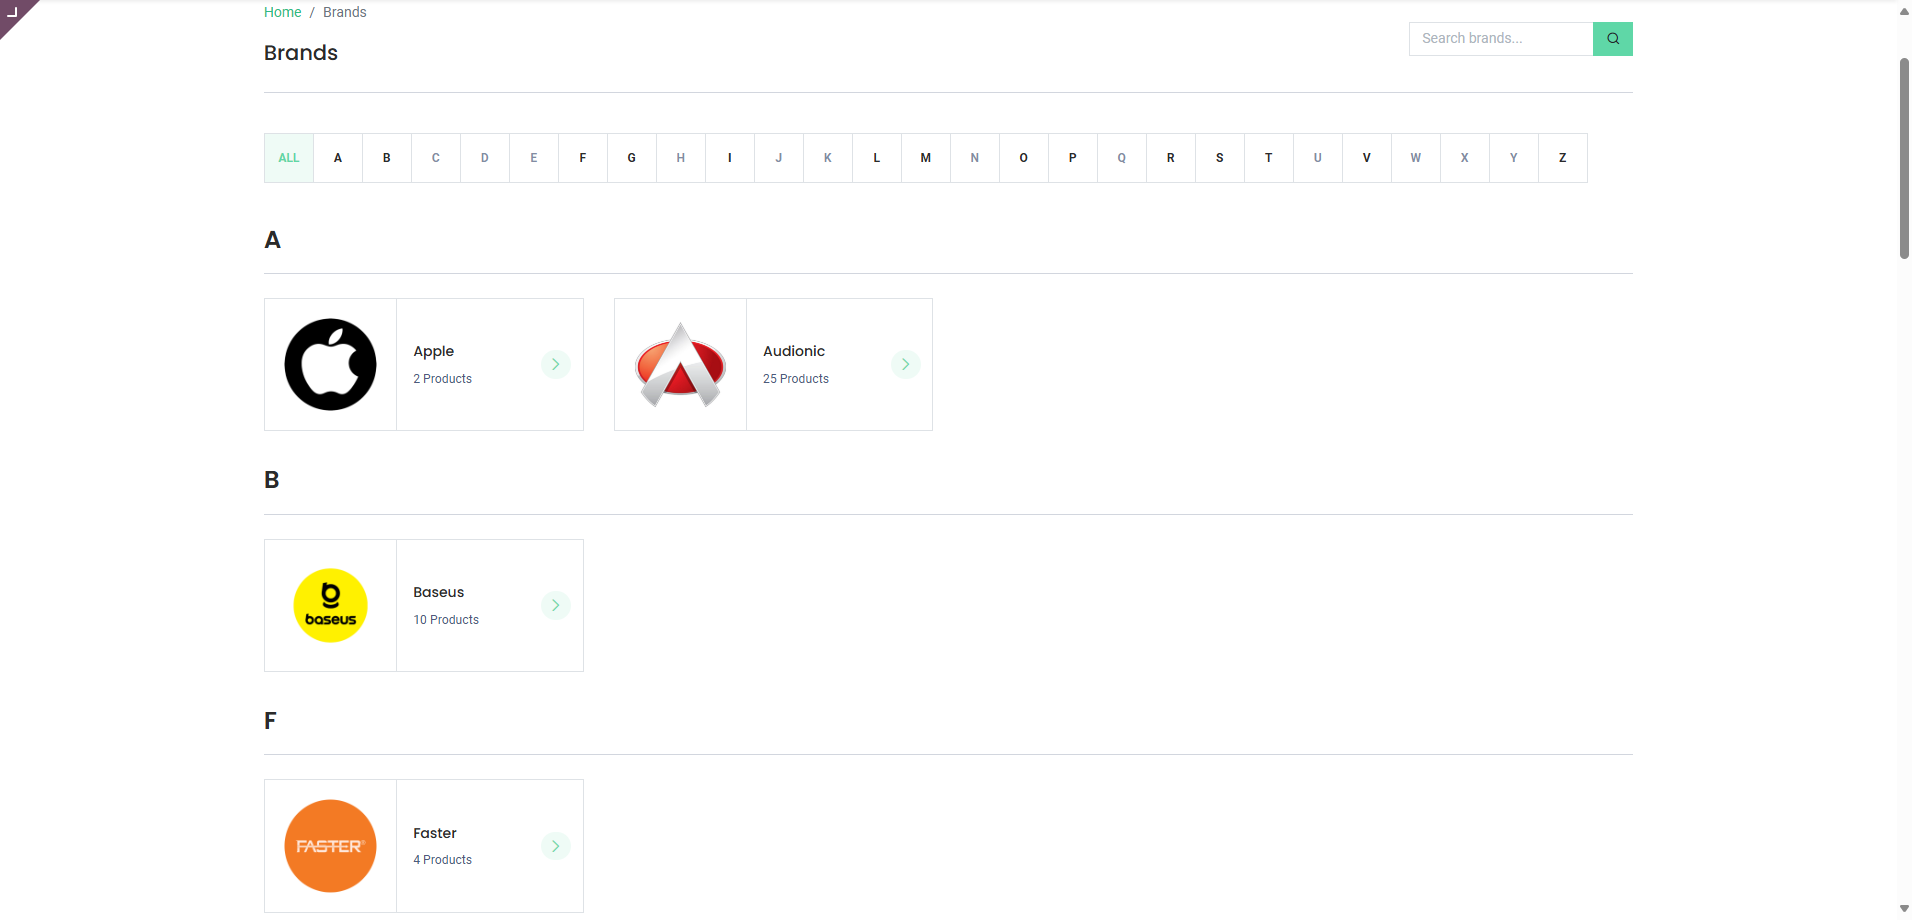This screenshot has width=1912, height=920.
Task: Click the '4 Products' text under Faster
Action: 442,860
